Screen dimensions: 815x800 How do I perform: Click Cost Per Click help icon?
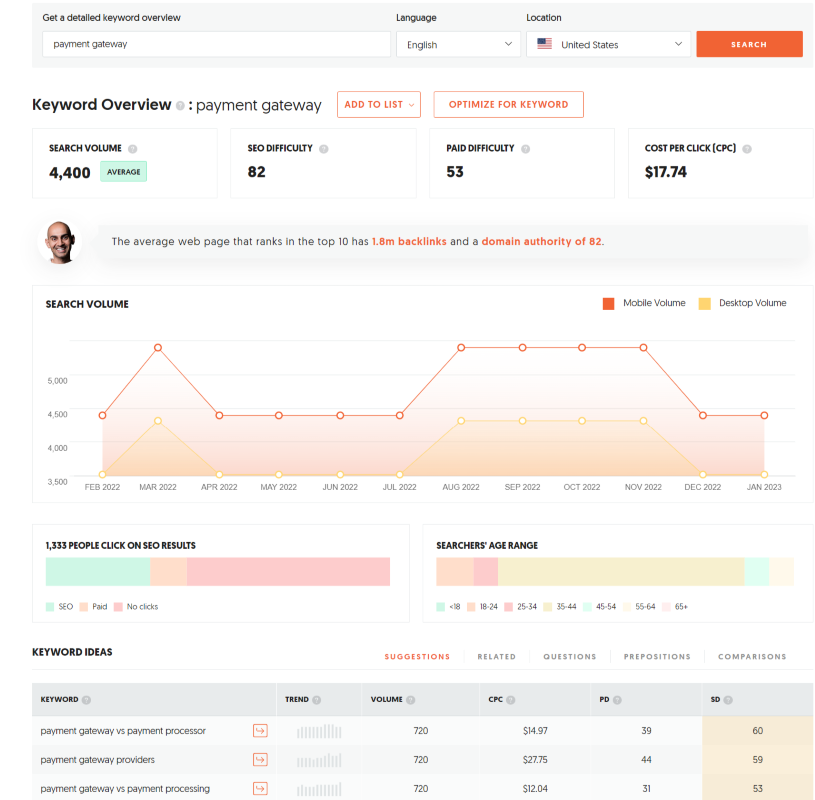pyautogui.click(x=747, y=149)
